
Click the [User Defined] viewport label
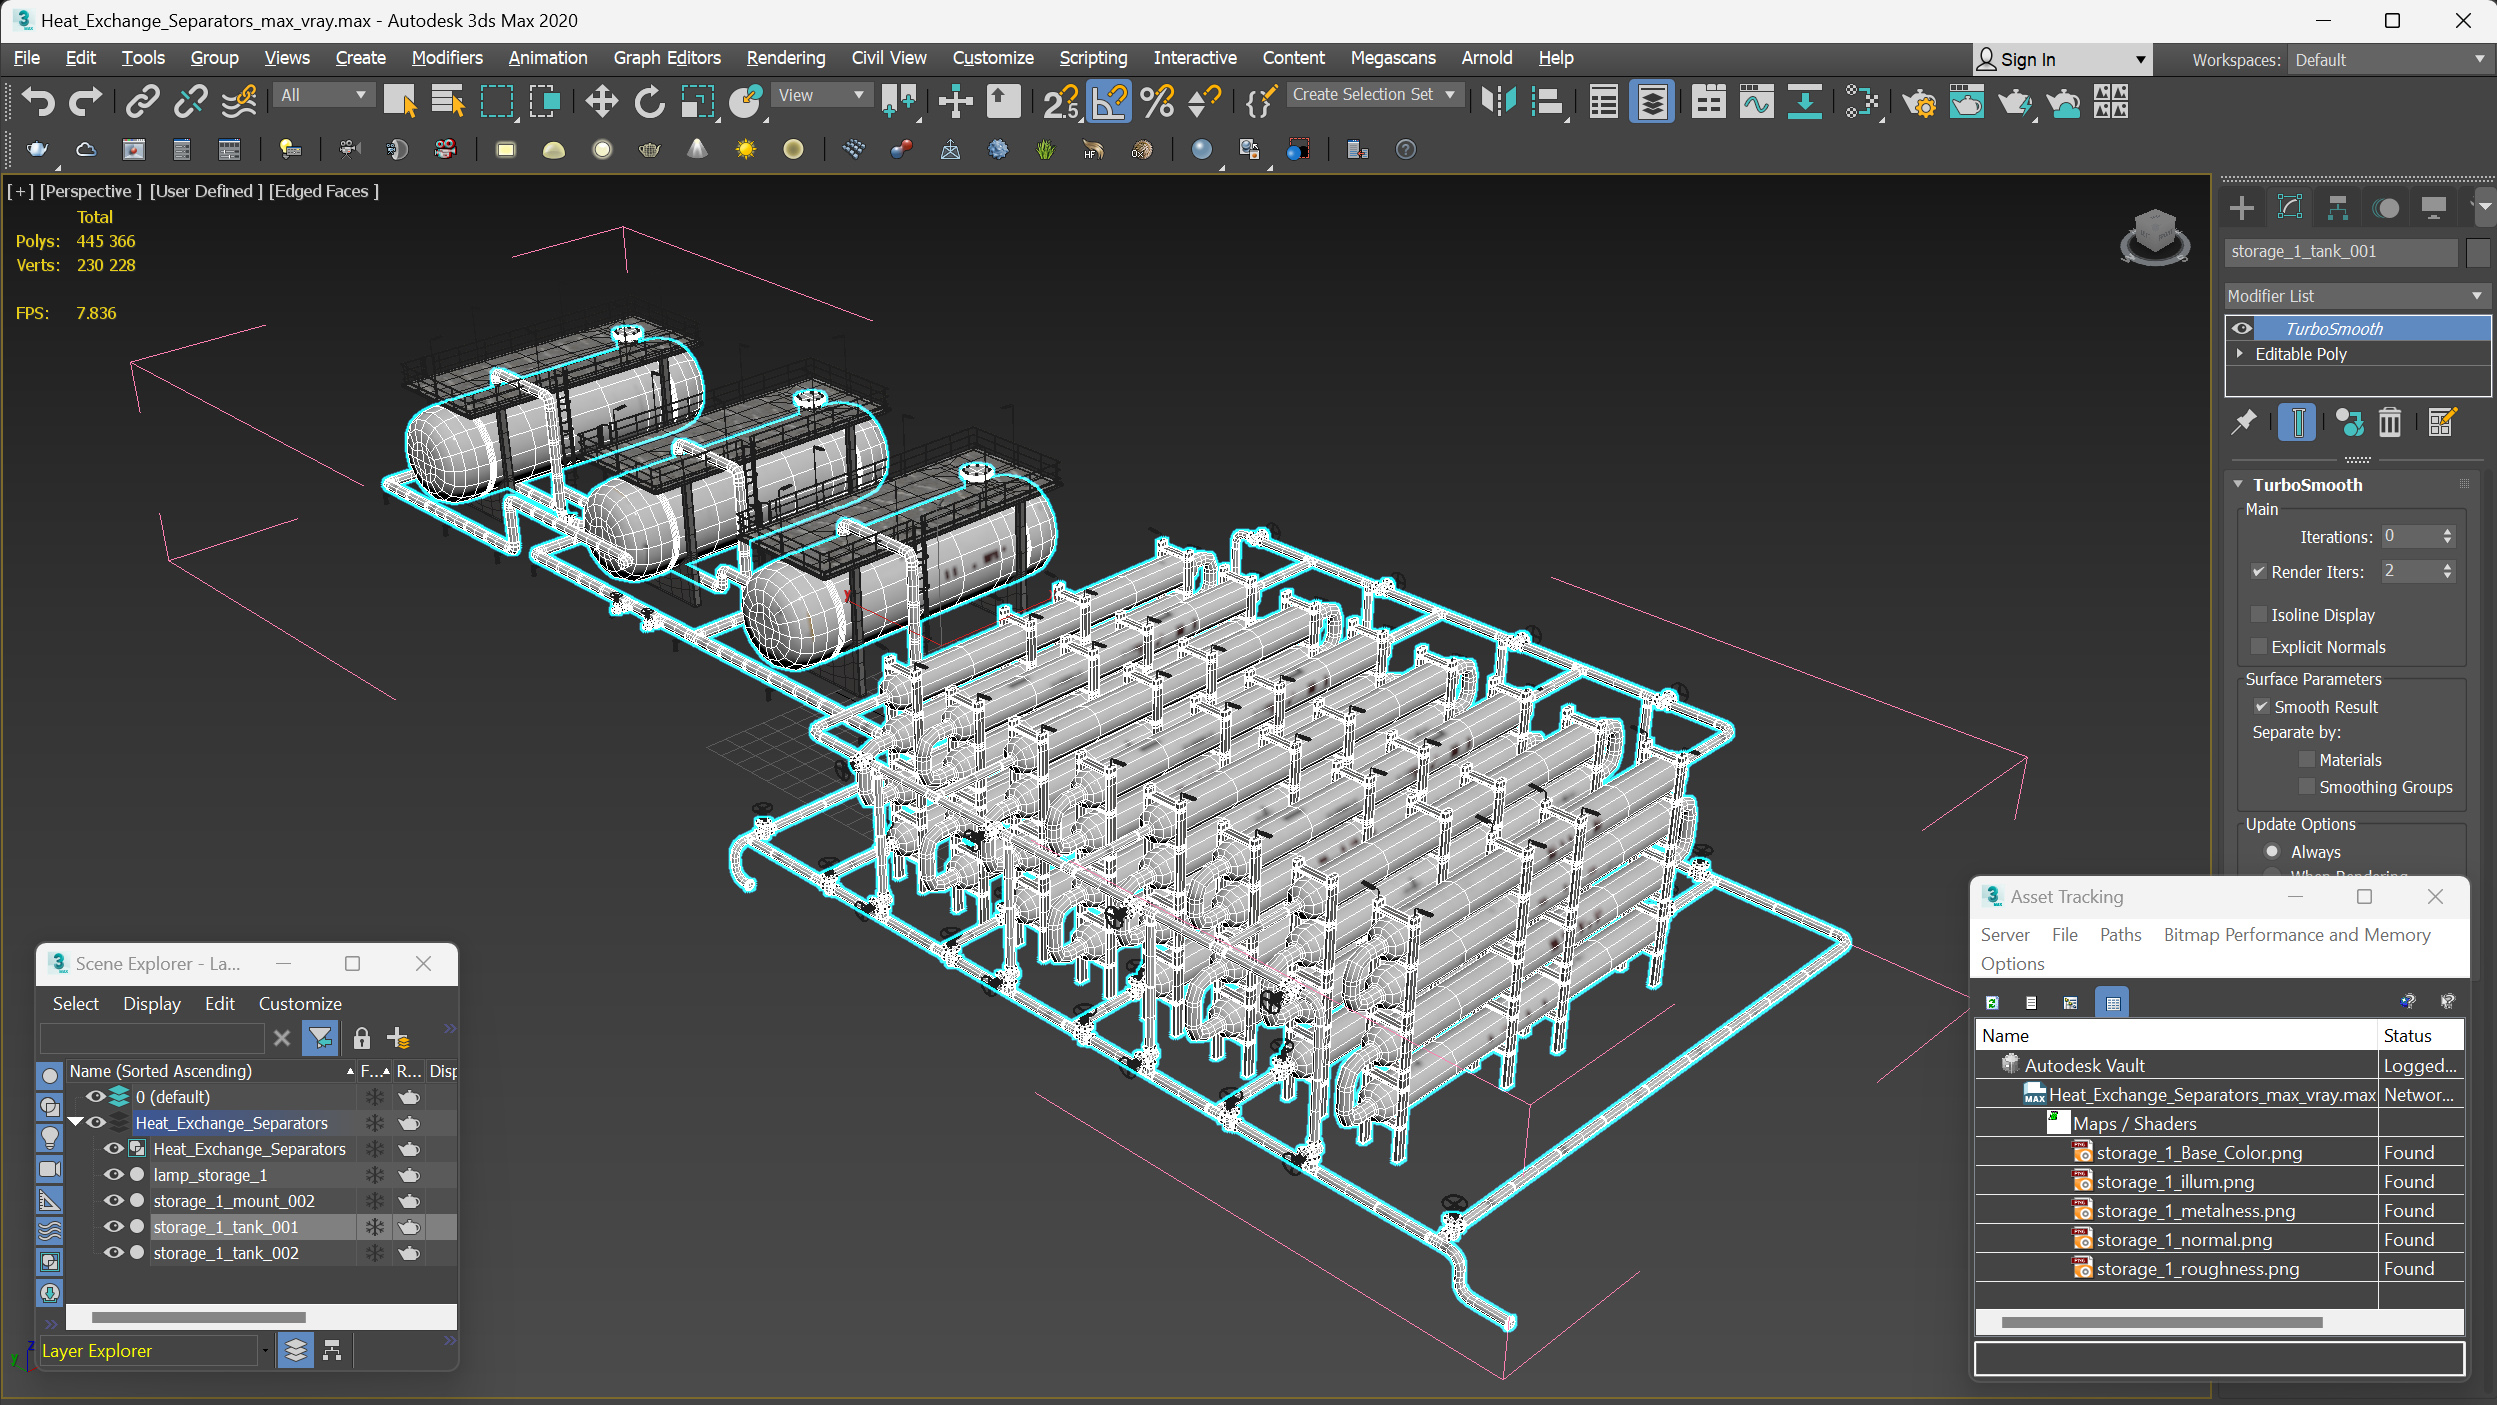coord(206,191)
